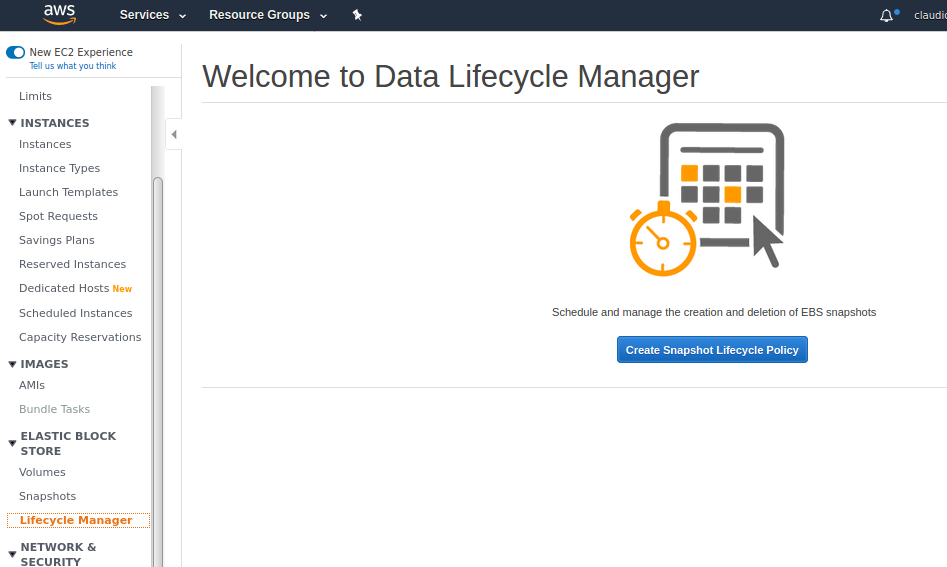Image resolution: width=947 pixels, height=567 pixels.
Task: Collapse the sidebar using the arrow handle
Action: point(174,134)
